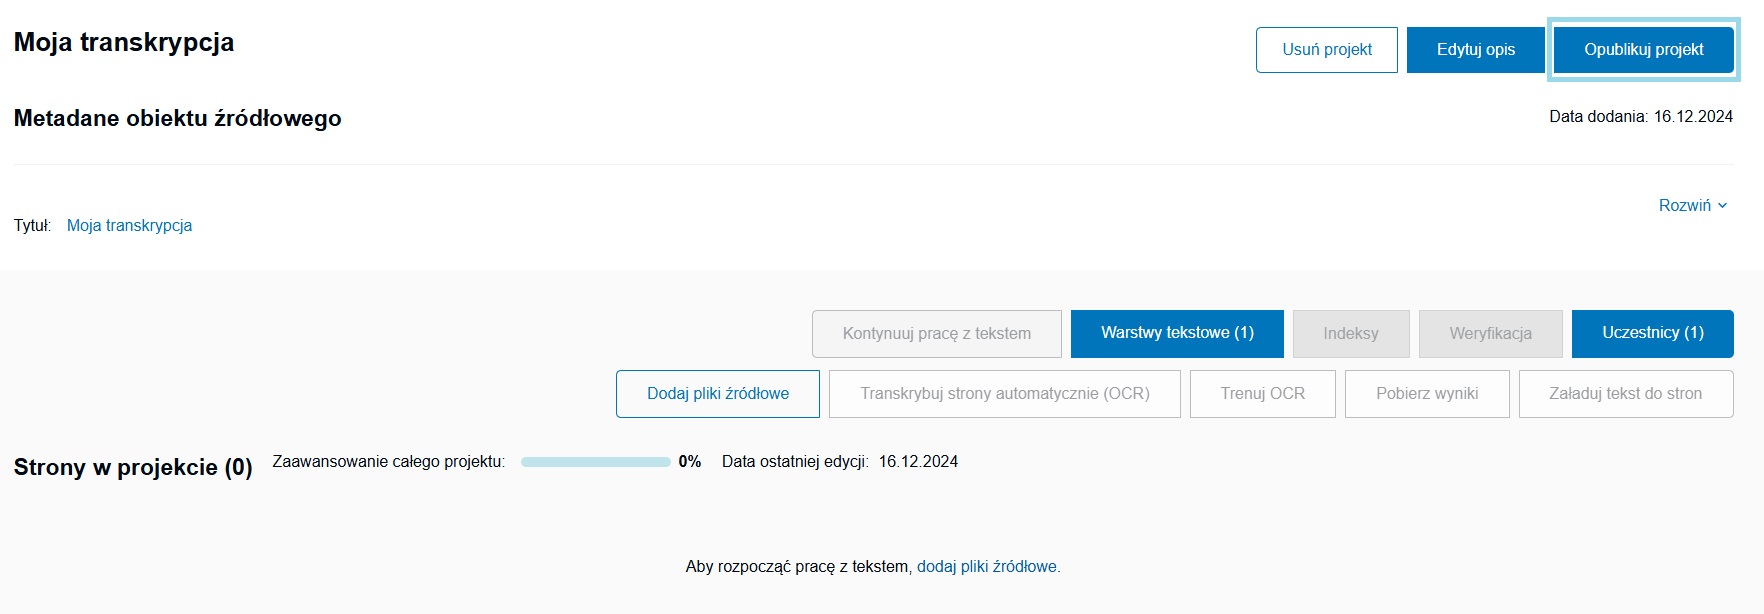The height and width of the screenshot is (614, 1764).
Task: Click the Strony w projekcie (0) heading
Action: 133,468
